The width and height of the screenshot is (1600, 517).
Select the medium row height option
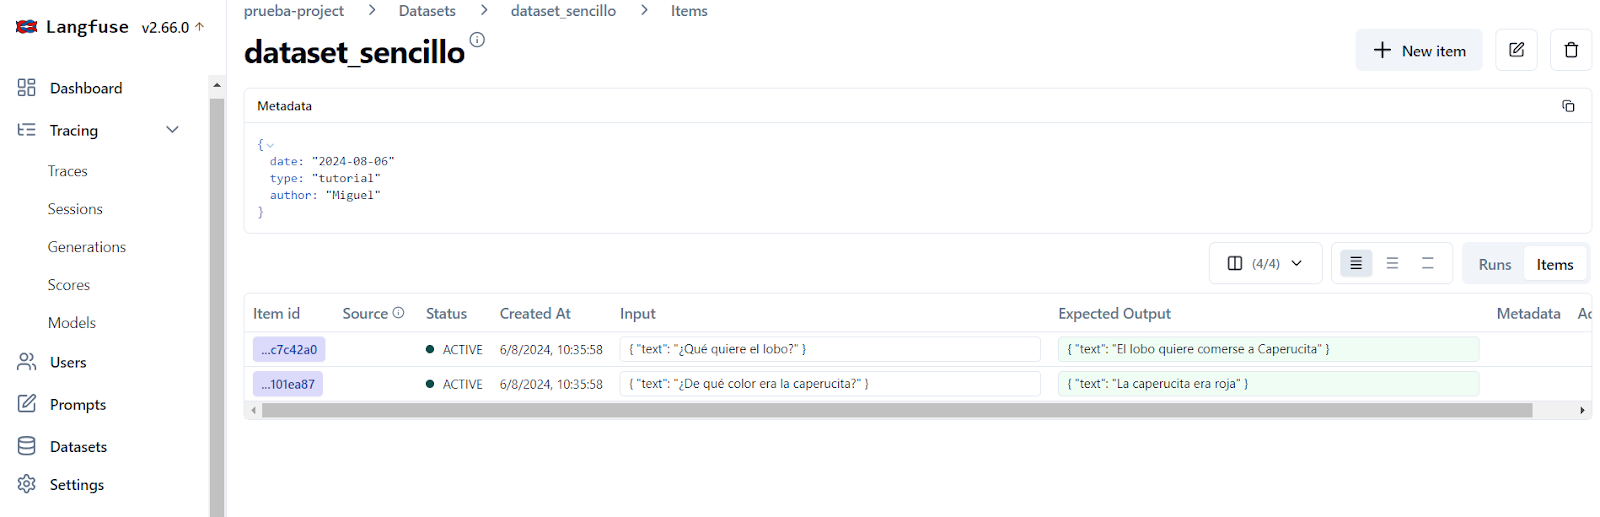tap(1392, 263)
